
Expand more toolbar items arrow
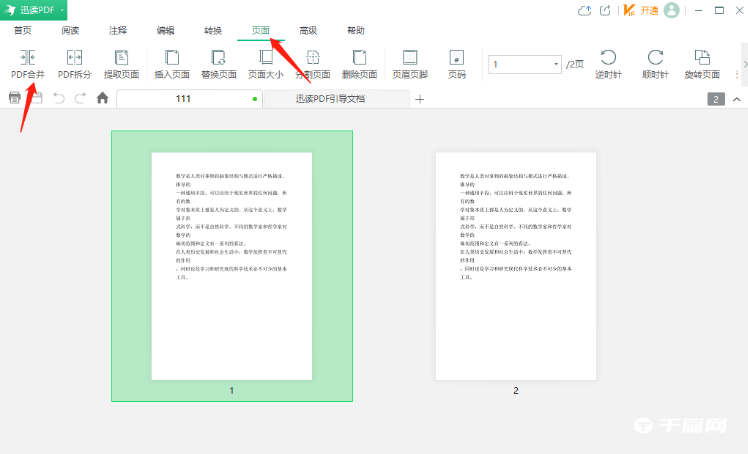pyautogui.click(x=745, y=64)
